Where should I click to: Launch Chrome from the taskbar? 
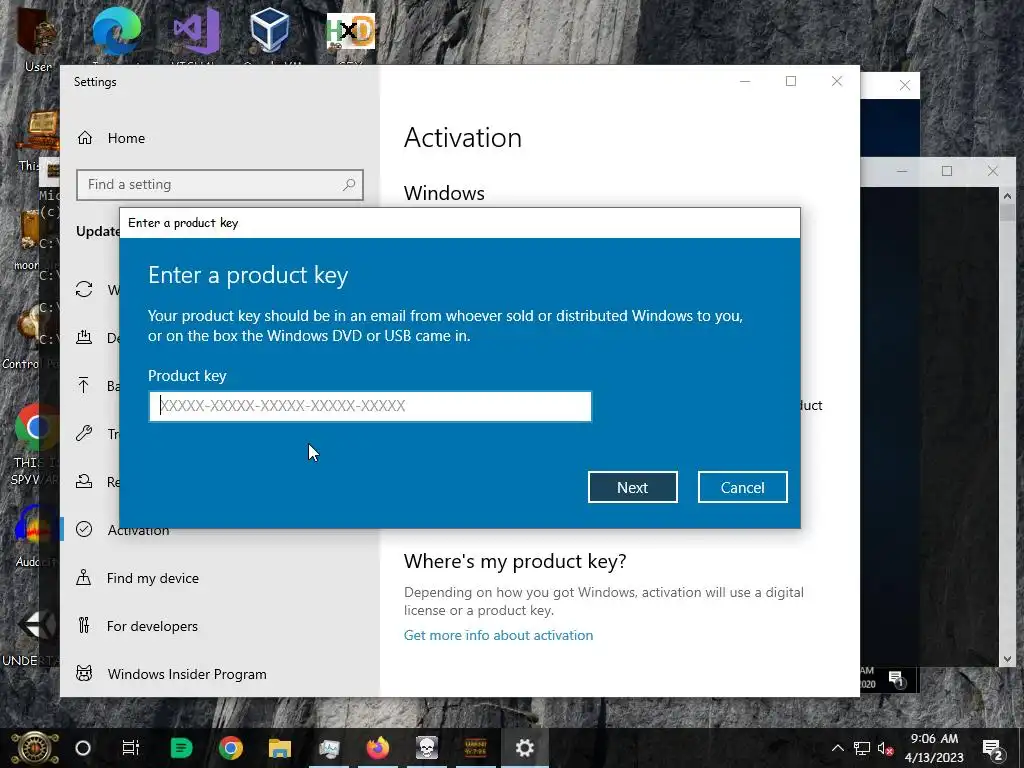pos(231,748)
